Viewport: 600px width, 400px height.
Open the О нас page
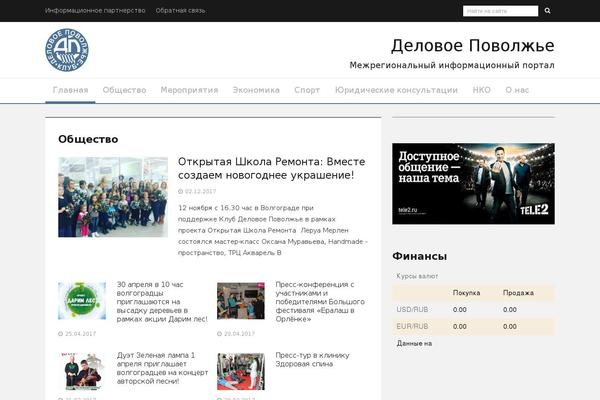(517, 90)
